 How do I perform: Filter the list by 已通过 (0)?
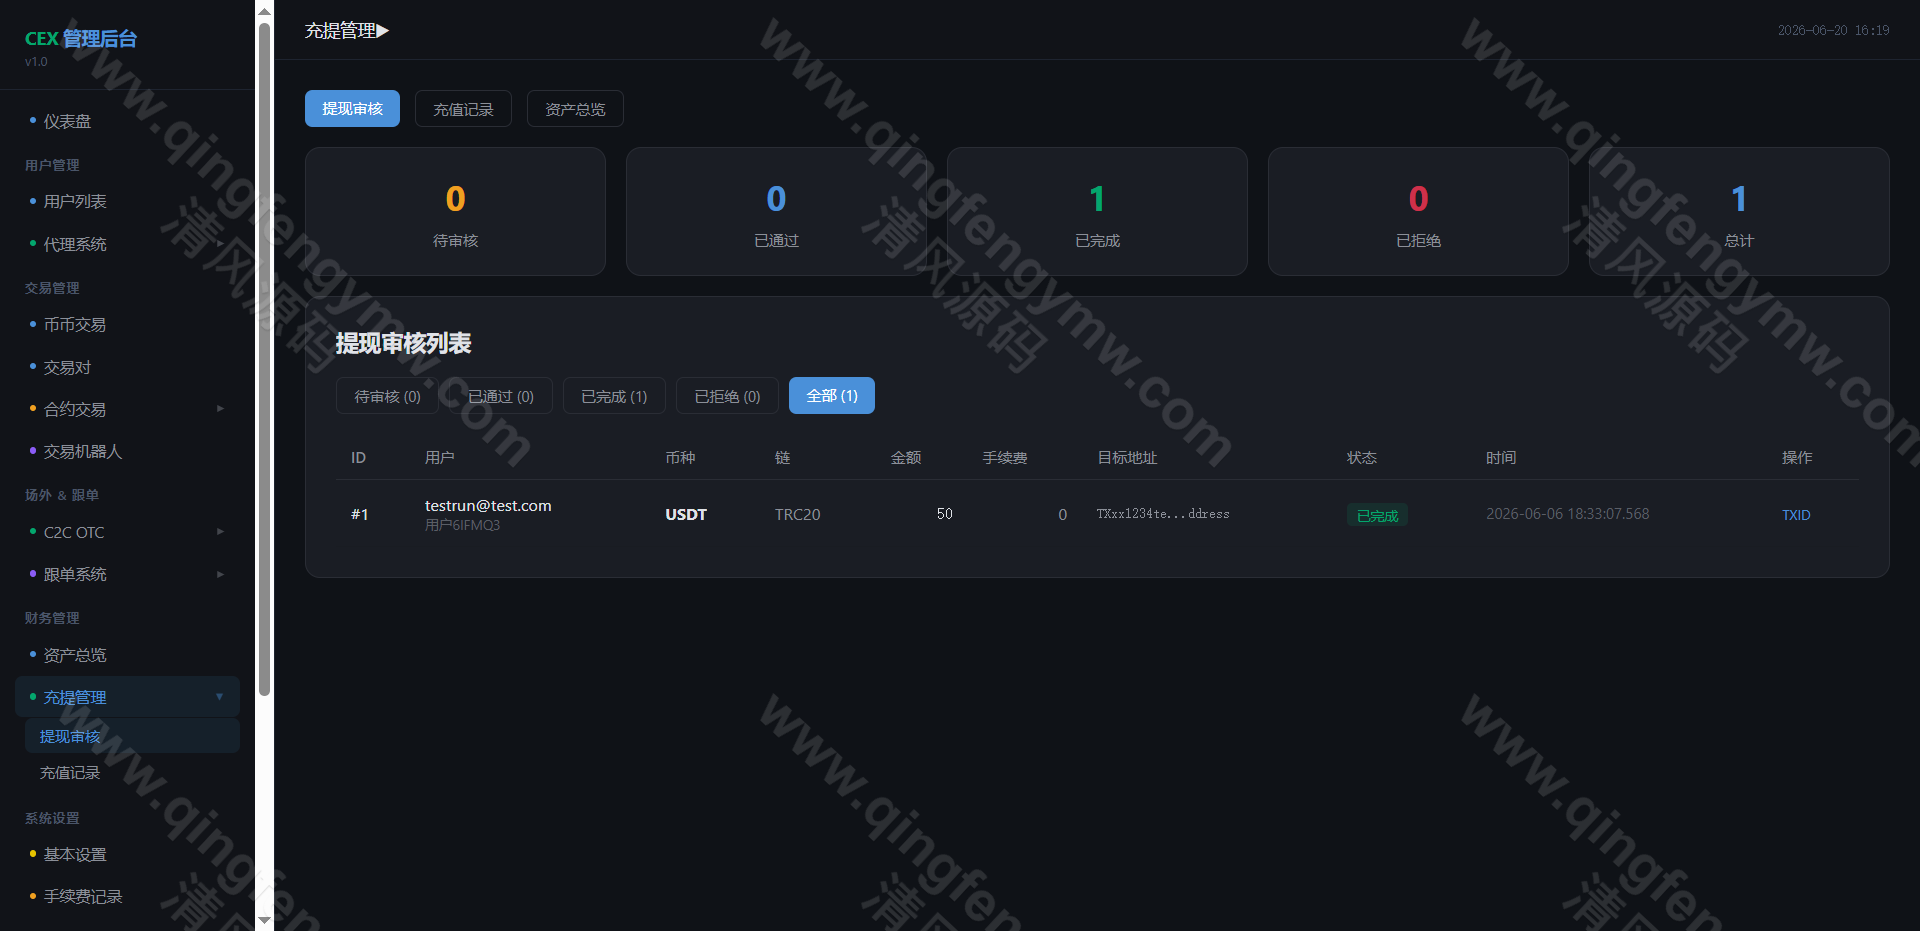[x=501, y=396]
